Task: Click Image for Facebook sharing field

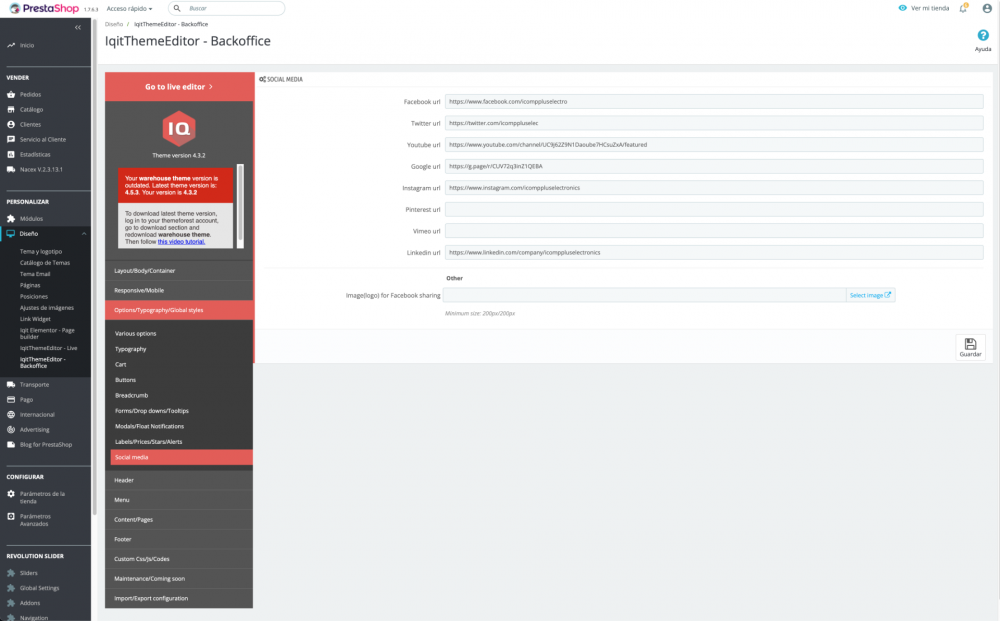Action: pyautogui.click(x=645, y=295)
